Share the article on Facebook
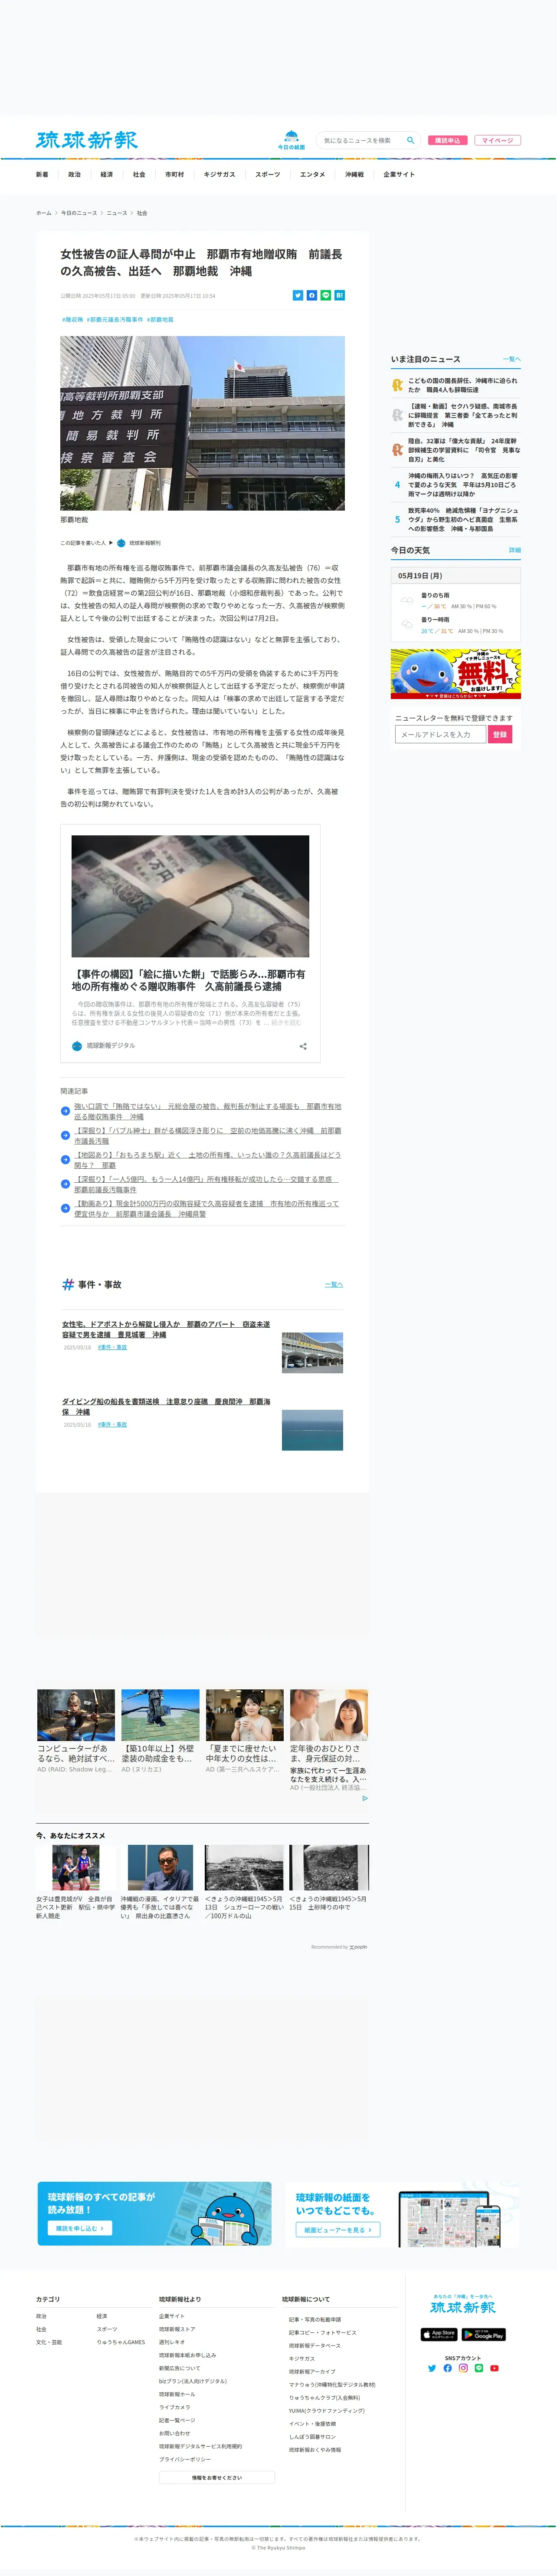Image resolution: width=557 pixels, height=2576 pixels. tap(311, 295)
